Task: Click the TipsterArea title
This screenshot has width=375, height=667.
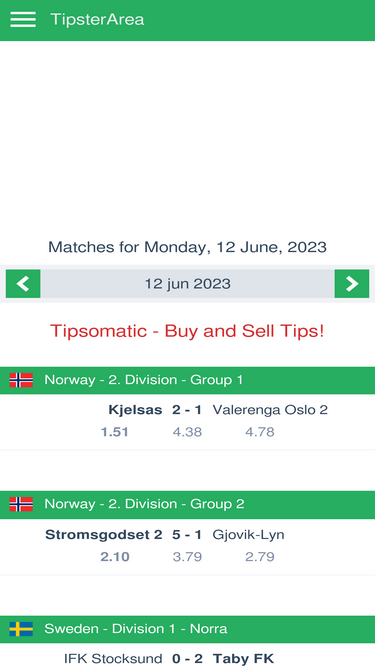Action: pyautogui.click(x=97, y=20)
